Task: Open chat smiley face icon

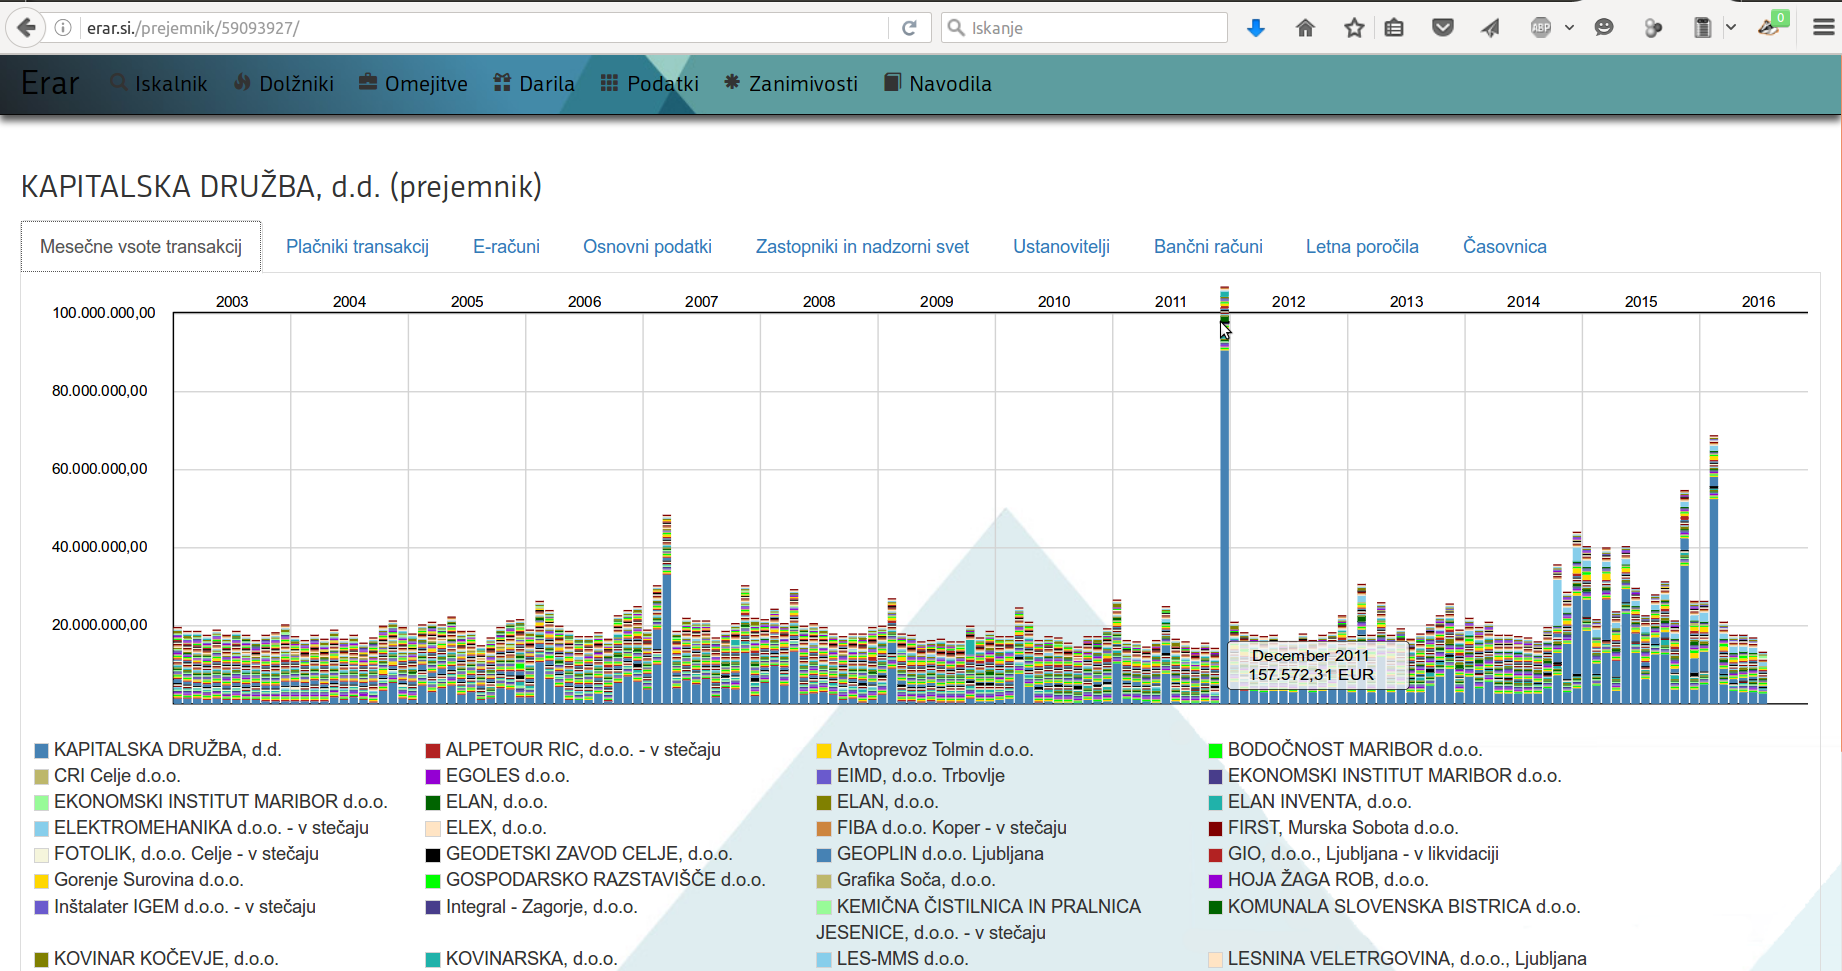Action: click(1604, 28)
